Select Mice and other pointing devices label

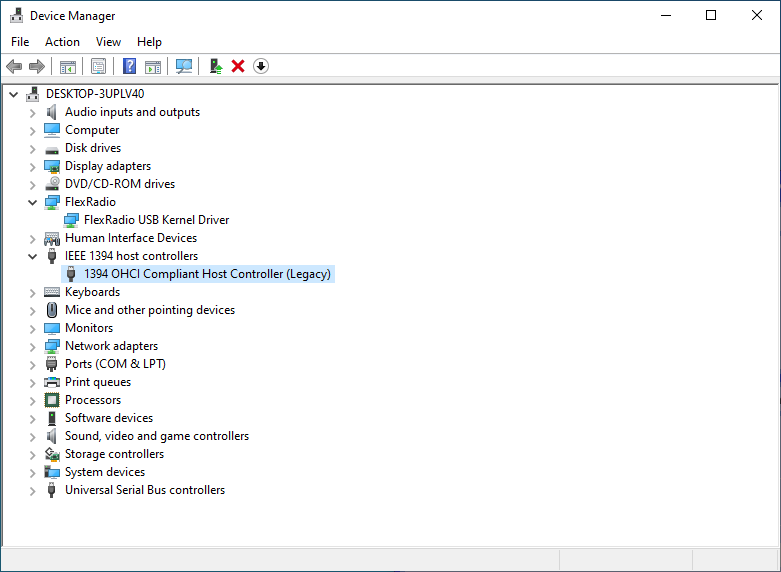coord(149,310)
